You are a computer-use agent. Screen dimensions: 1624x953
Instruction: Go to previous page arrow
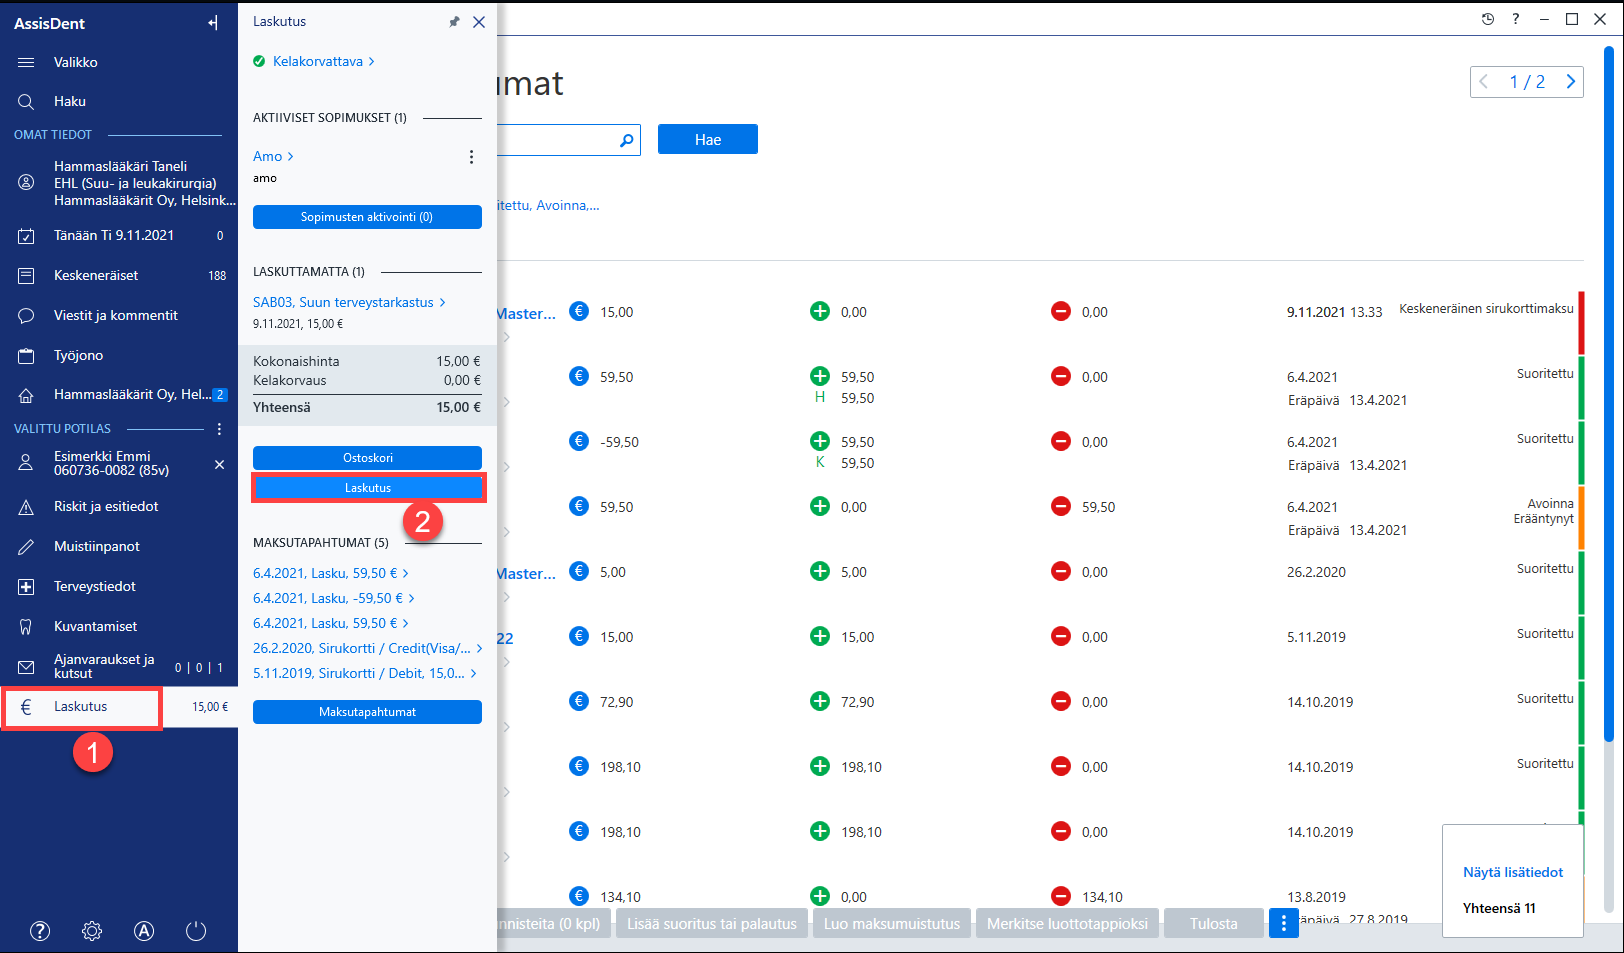click(x=1484, y=82)
